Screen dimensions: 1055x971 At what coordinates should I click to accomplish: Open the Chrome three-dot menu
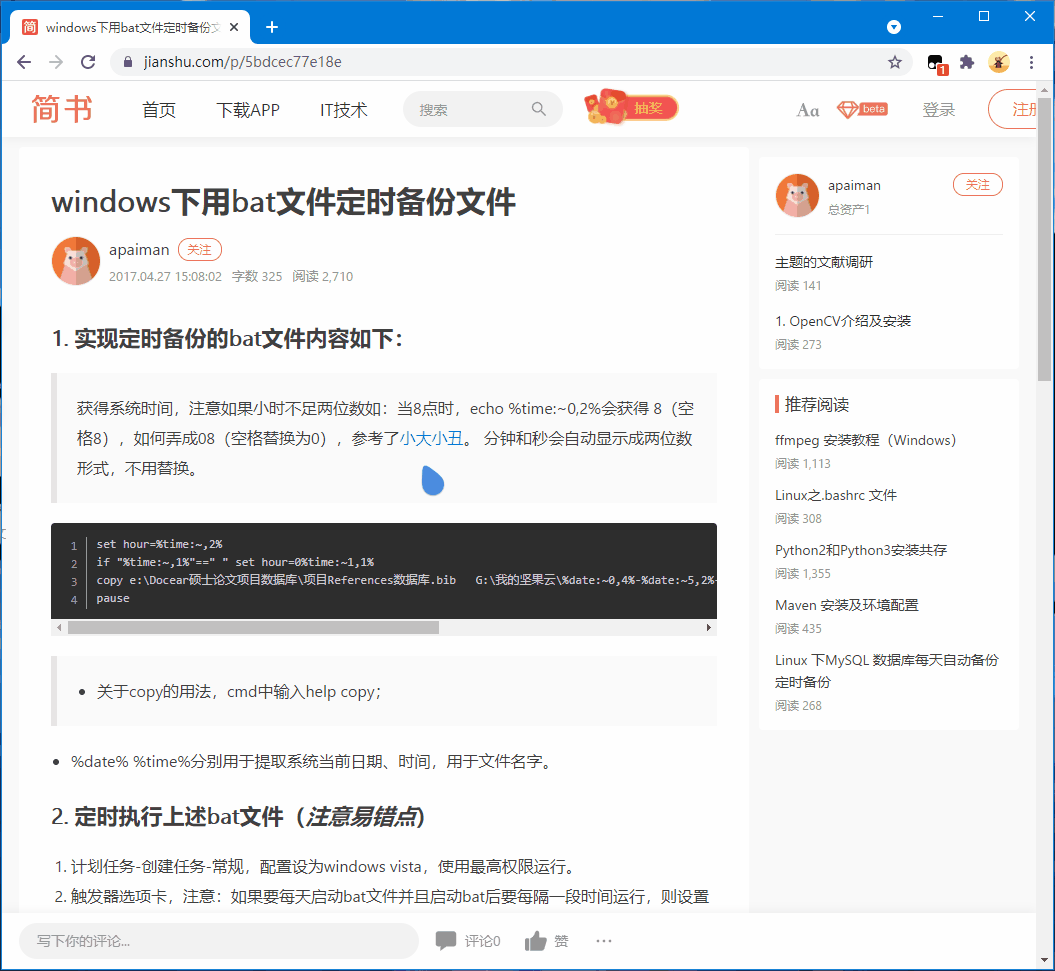(1031, 63)
